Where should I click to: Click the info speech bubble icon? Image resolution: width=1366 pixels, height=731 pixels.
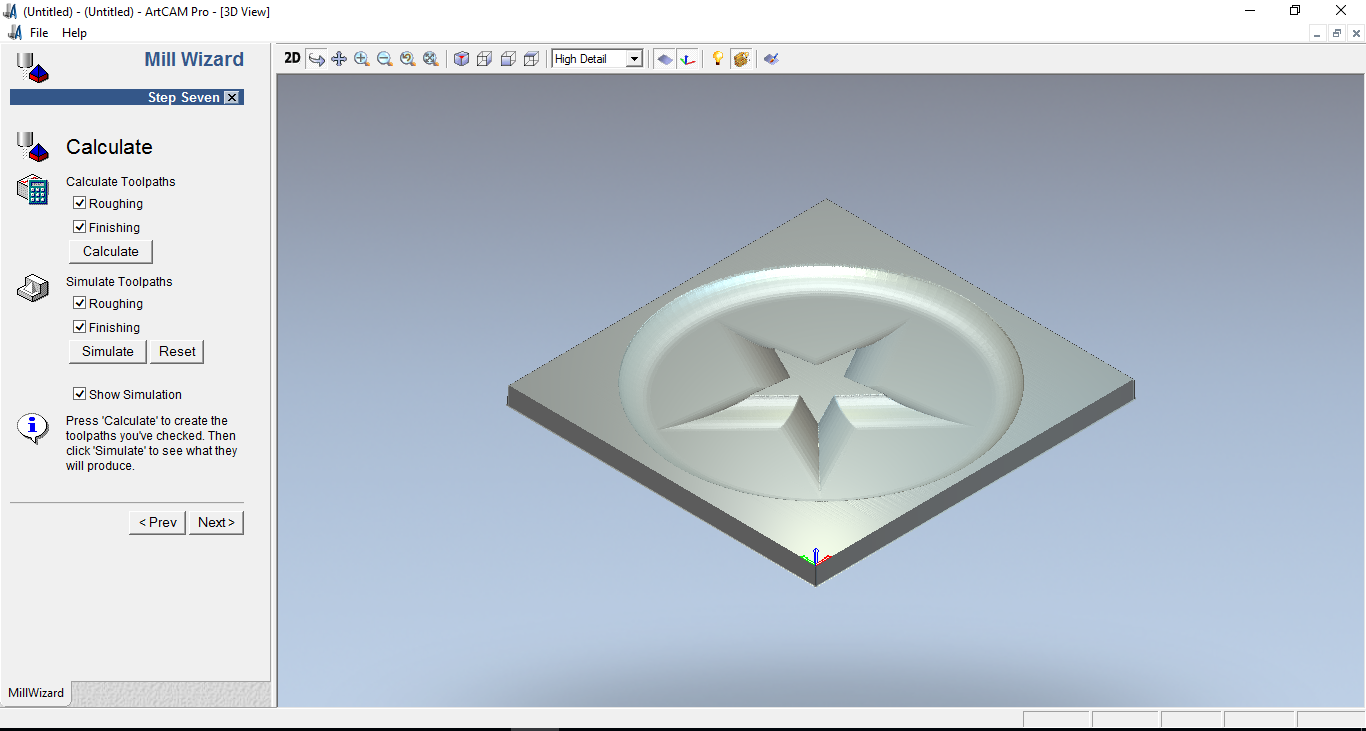pos(33,428)
